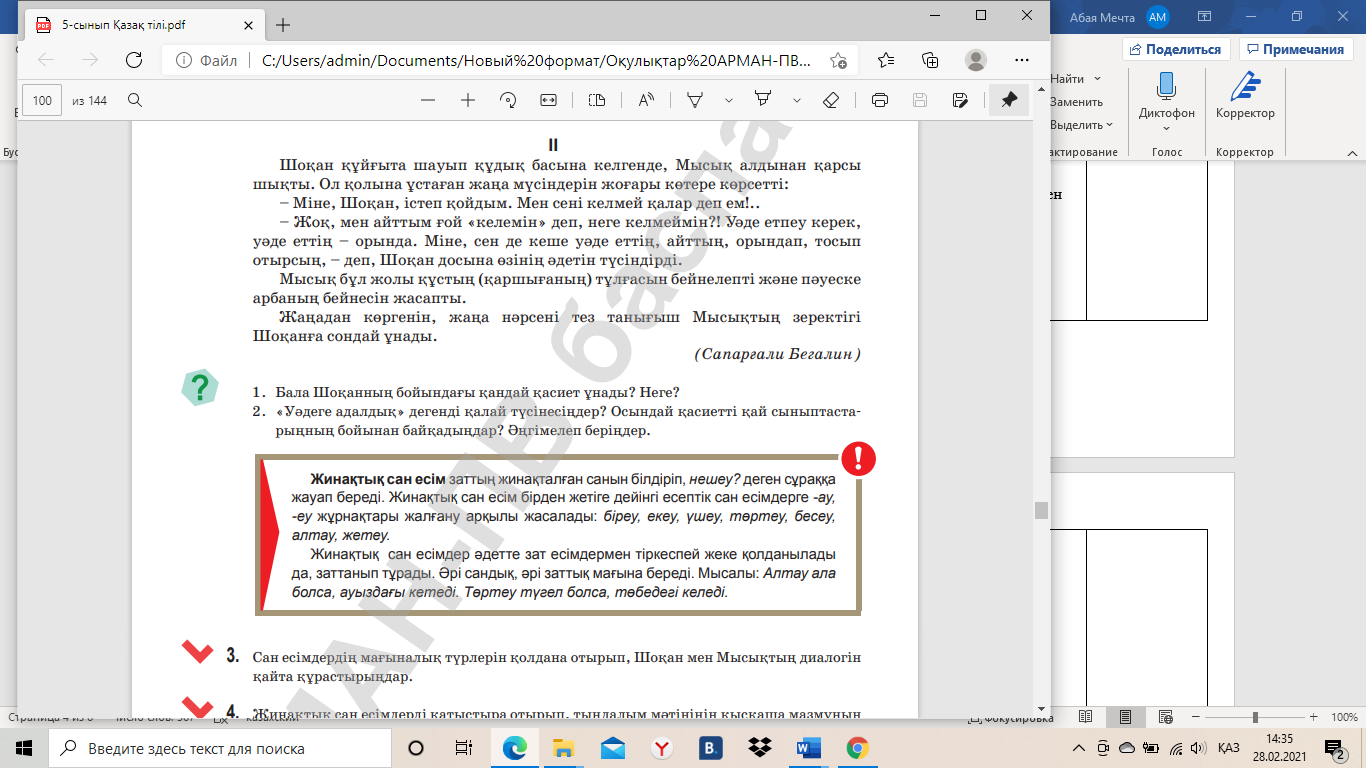
Task: Print the PDF document
Action: [880, 100]
